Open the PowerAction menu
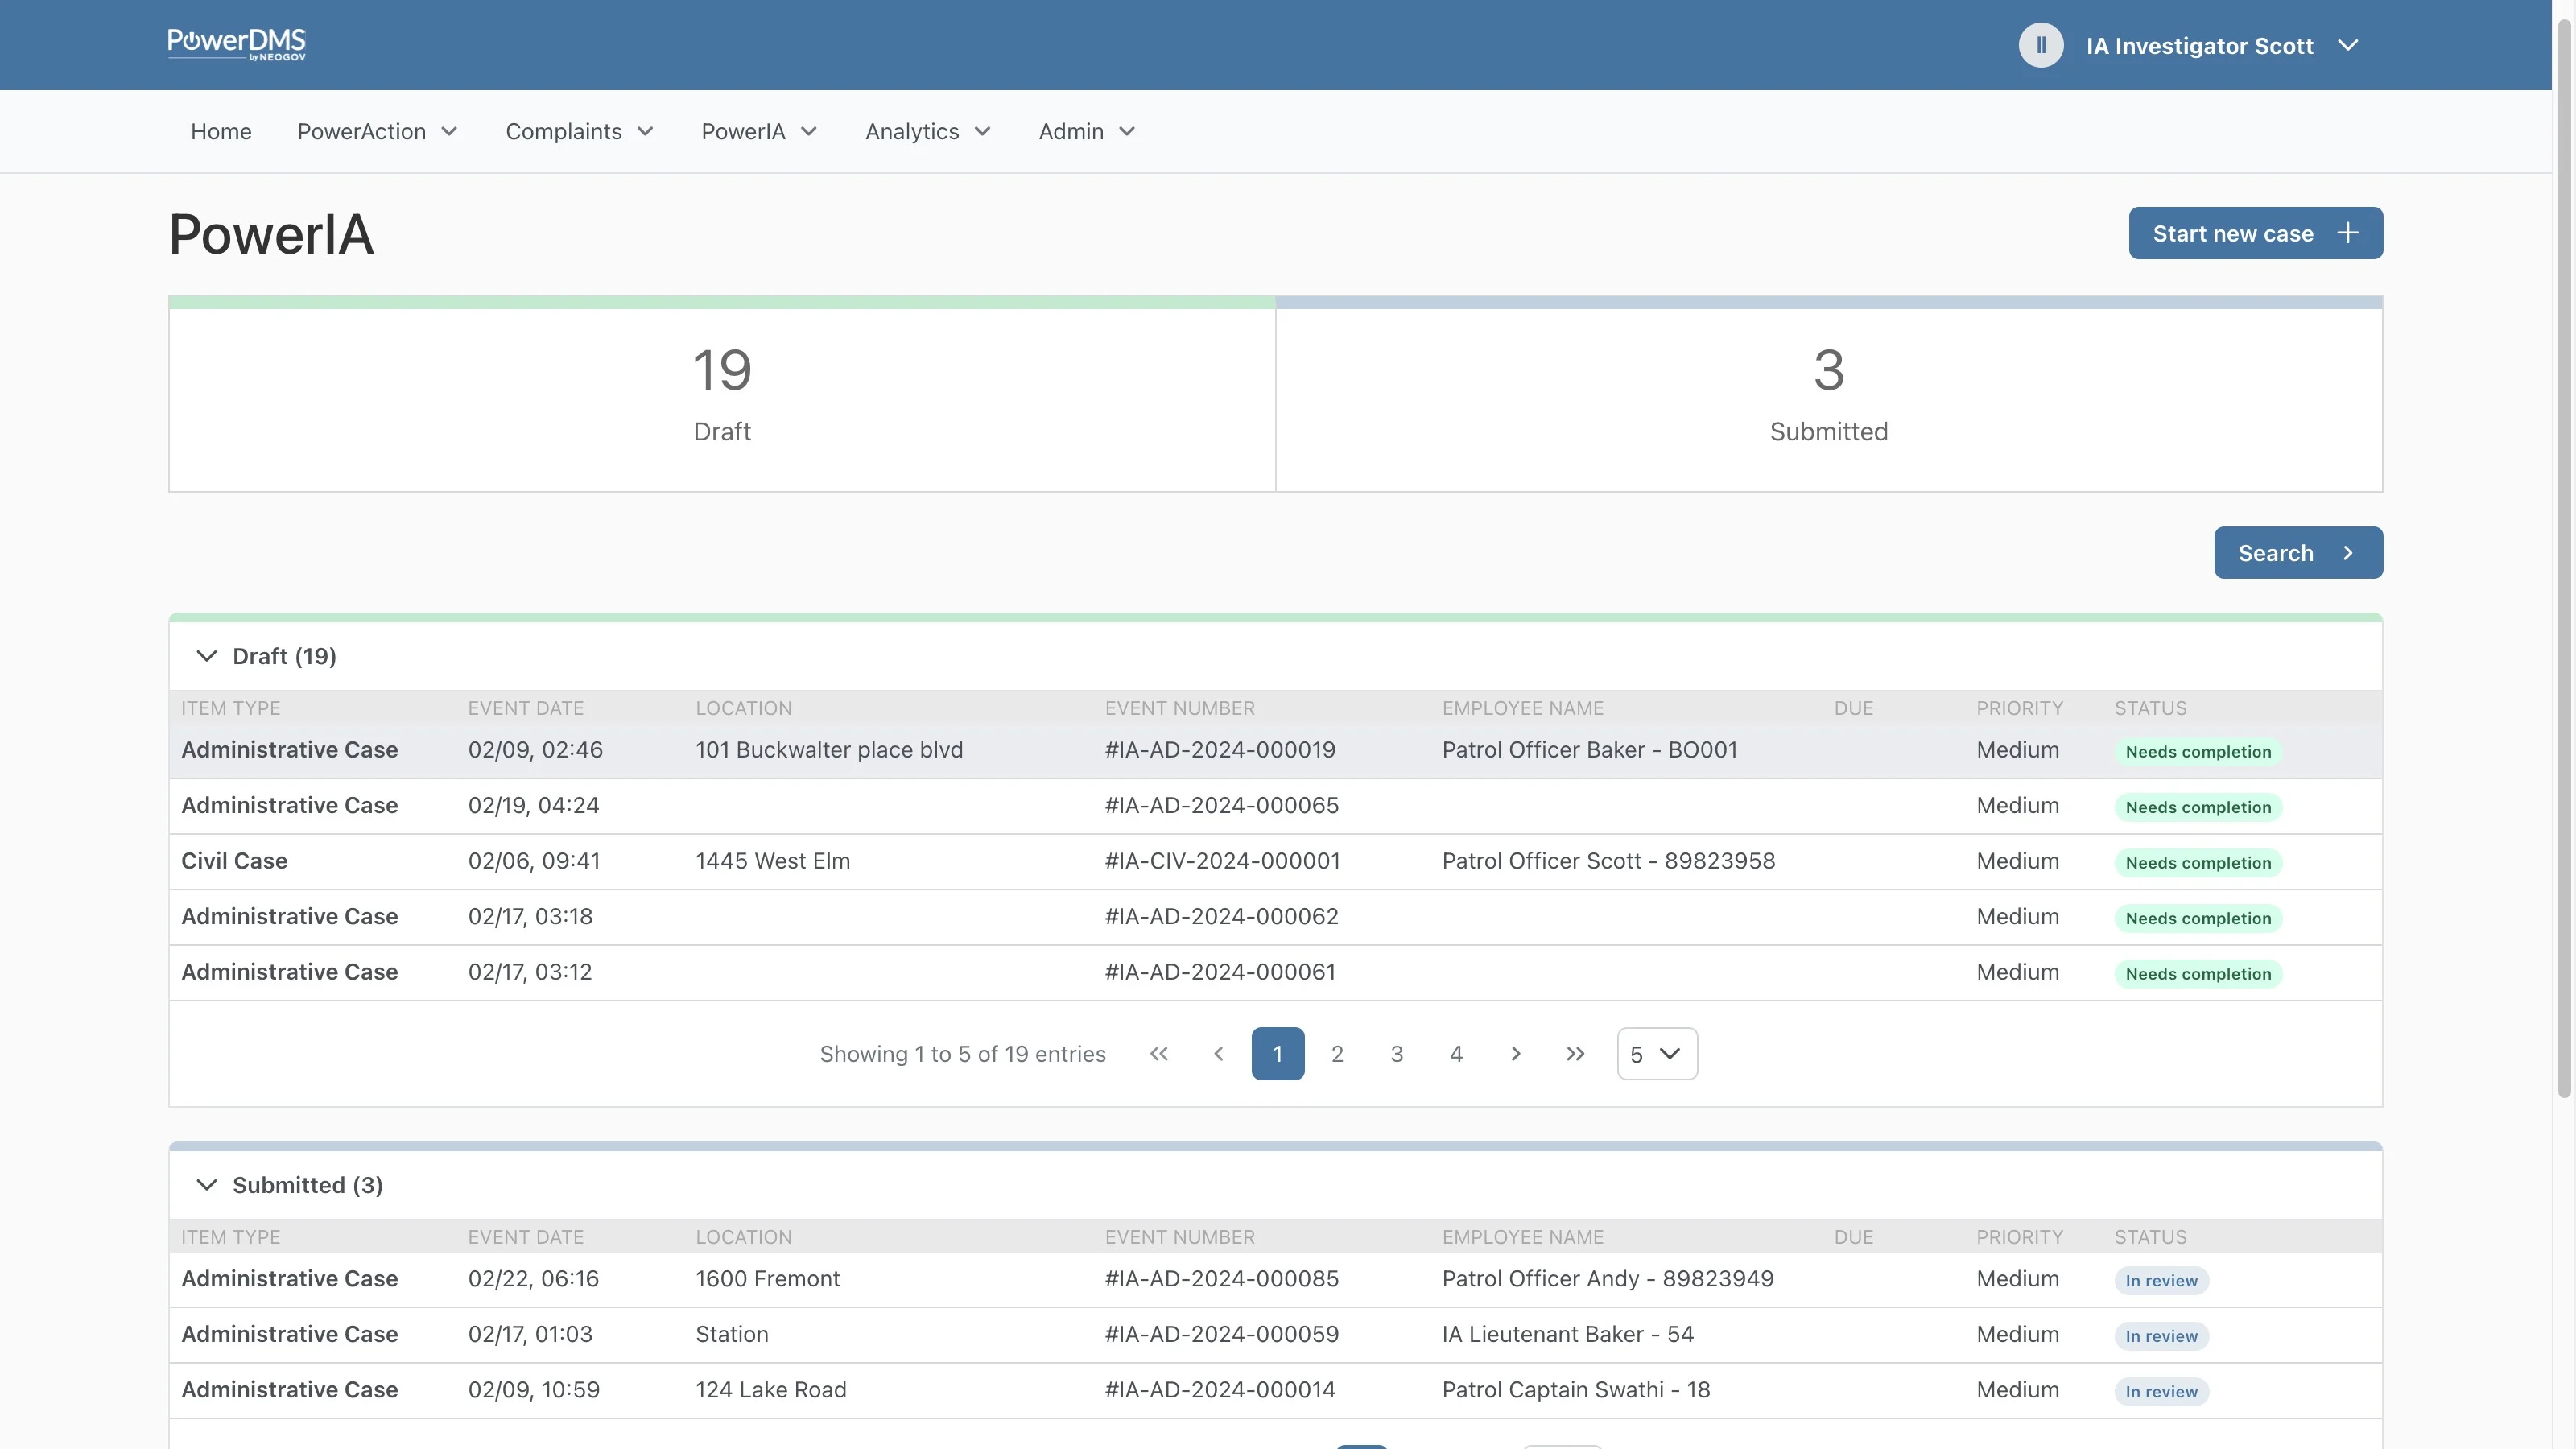 click(377, 131)
